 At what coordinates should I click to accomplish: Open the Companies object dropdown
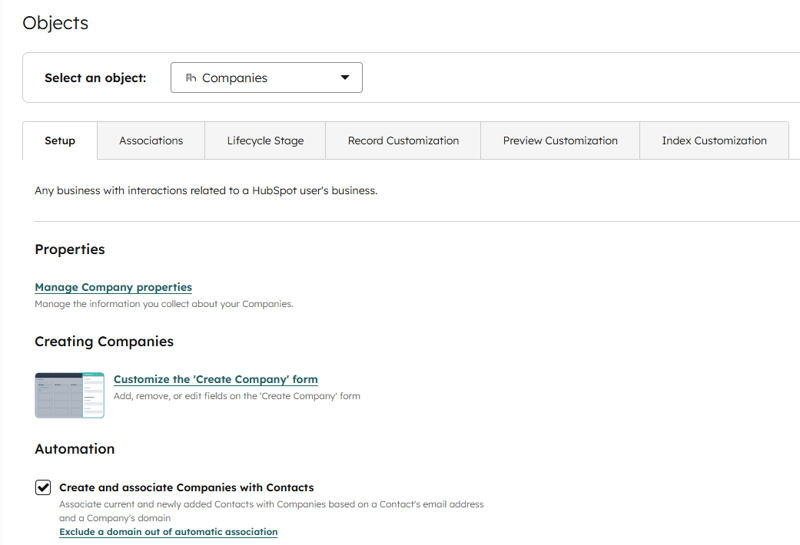tap(266, 78)
